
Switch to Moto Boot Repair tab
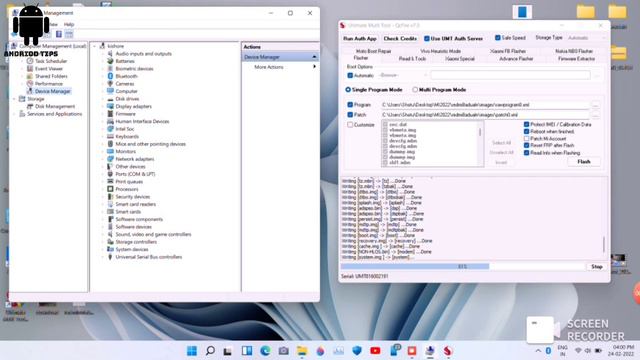[x=373, y=51]
